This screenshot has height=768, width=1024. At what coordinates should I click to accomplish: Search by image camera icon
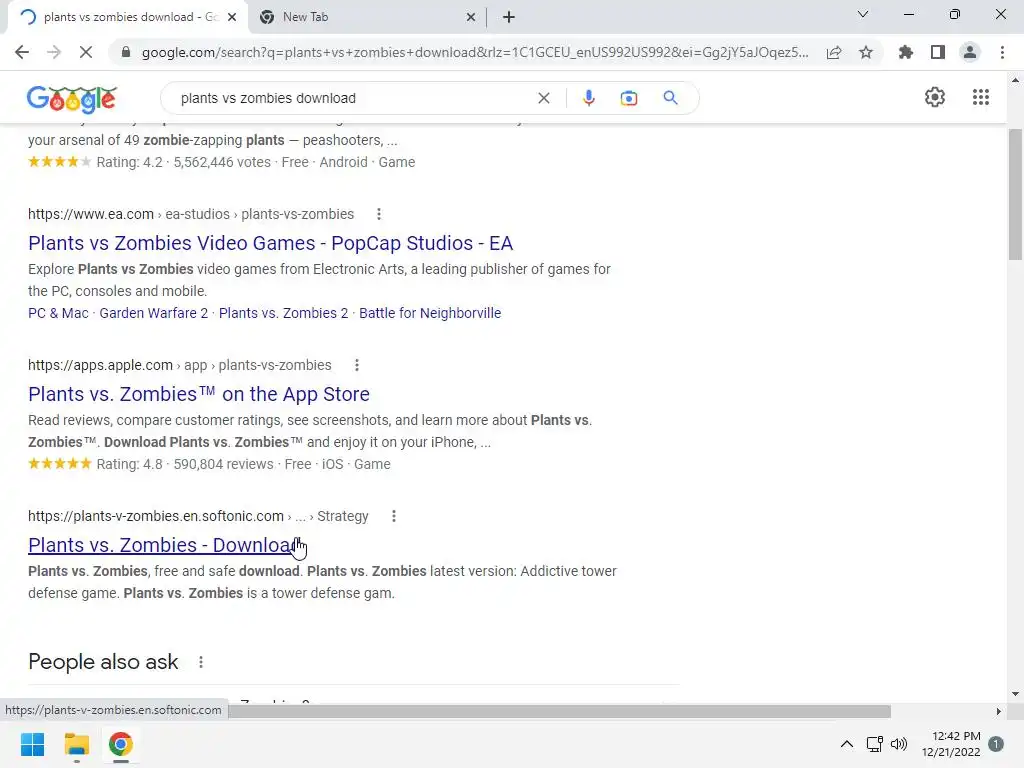(x=628, y=98)
